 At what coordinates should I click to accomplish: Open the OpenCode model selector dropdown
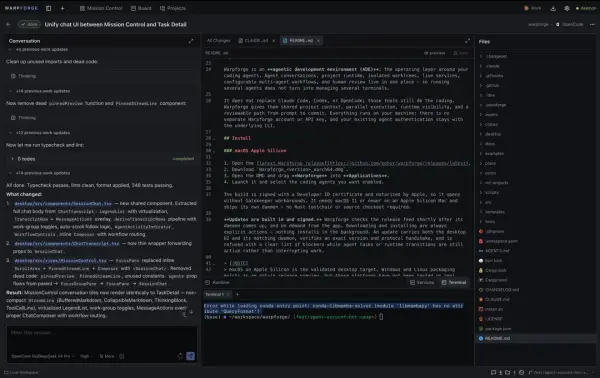(42, 356)
